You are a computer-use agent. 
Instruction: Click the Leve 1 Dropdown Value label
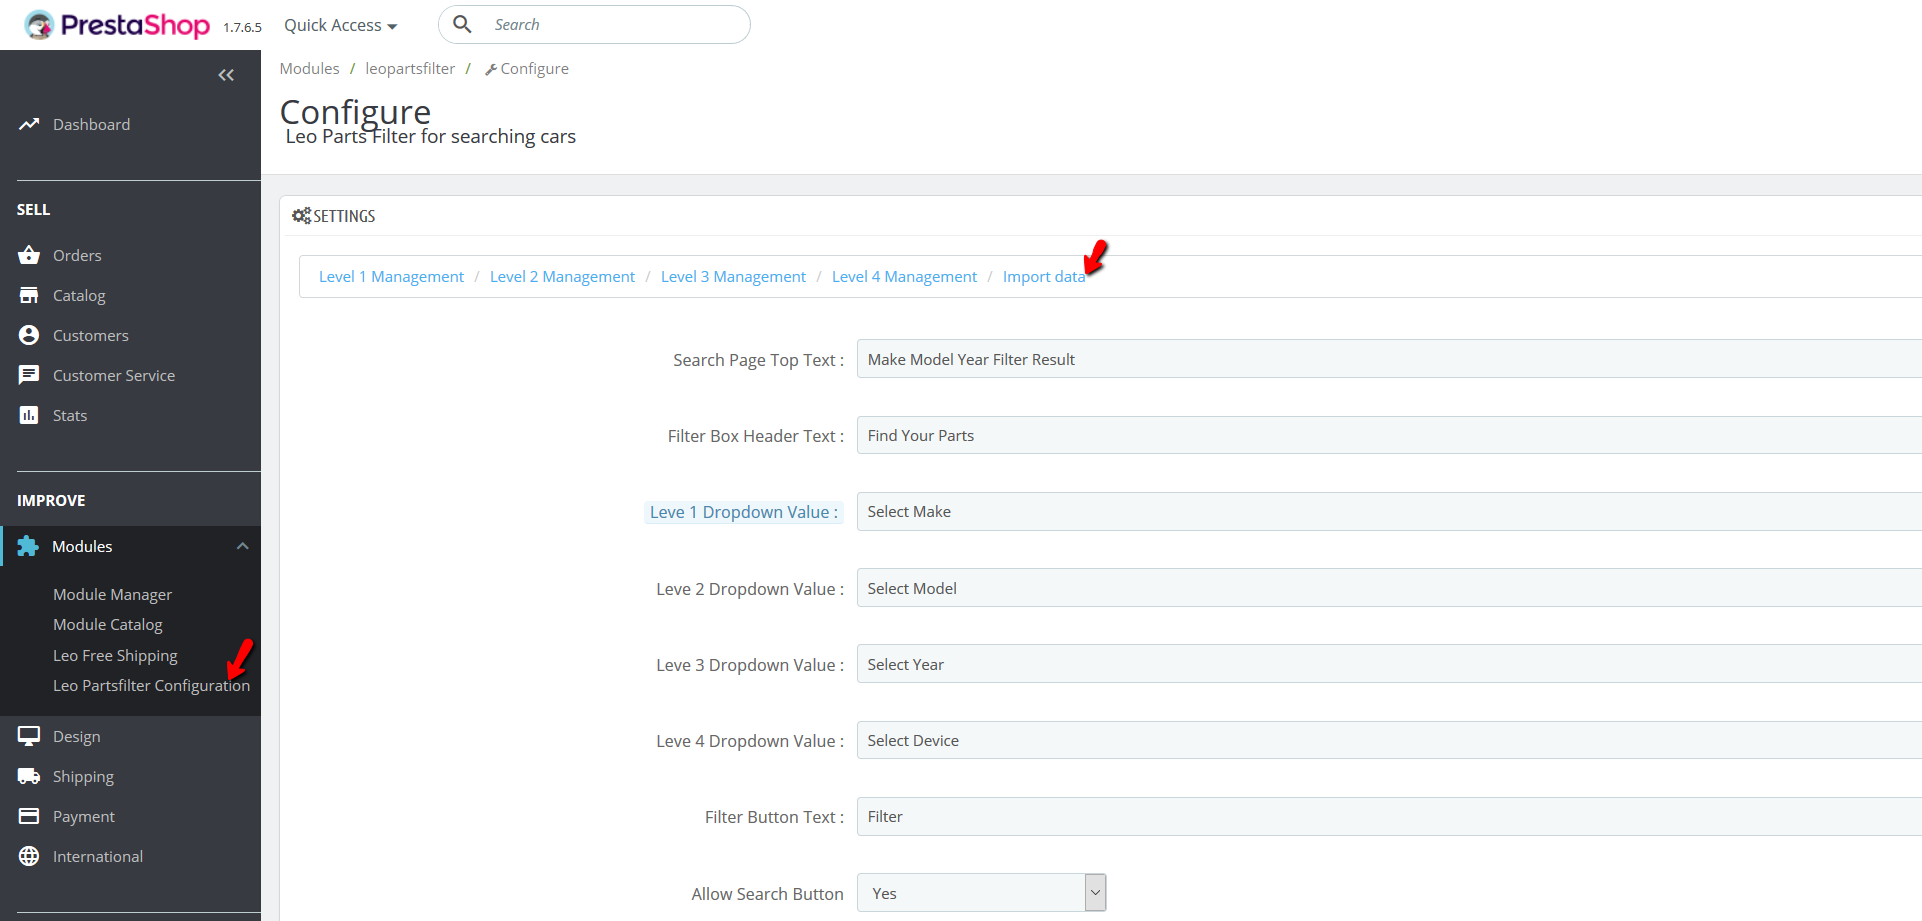(744, 512)
